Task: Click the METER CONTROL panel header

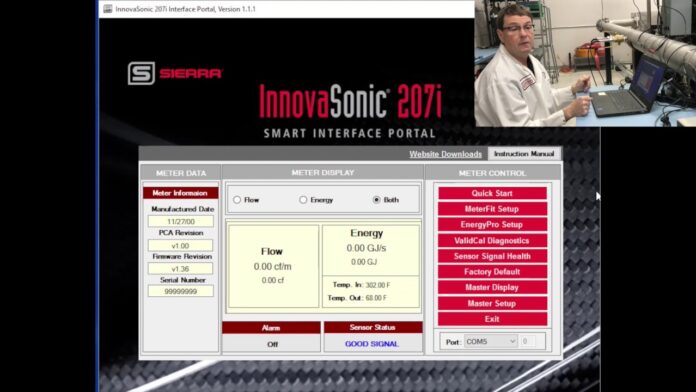Action: (492, 173)
